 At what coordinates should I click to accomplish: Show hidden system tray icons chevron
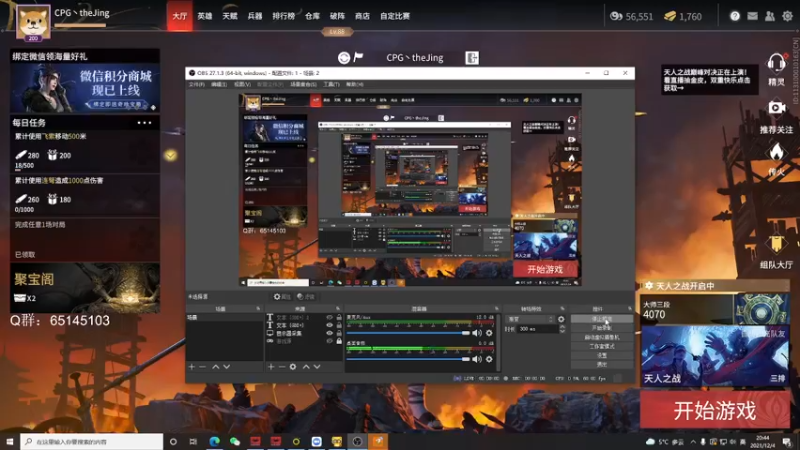coord(693,442)
